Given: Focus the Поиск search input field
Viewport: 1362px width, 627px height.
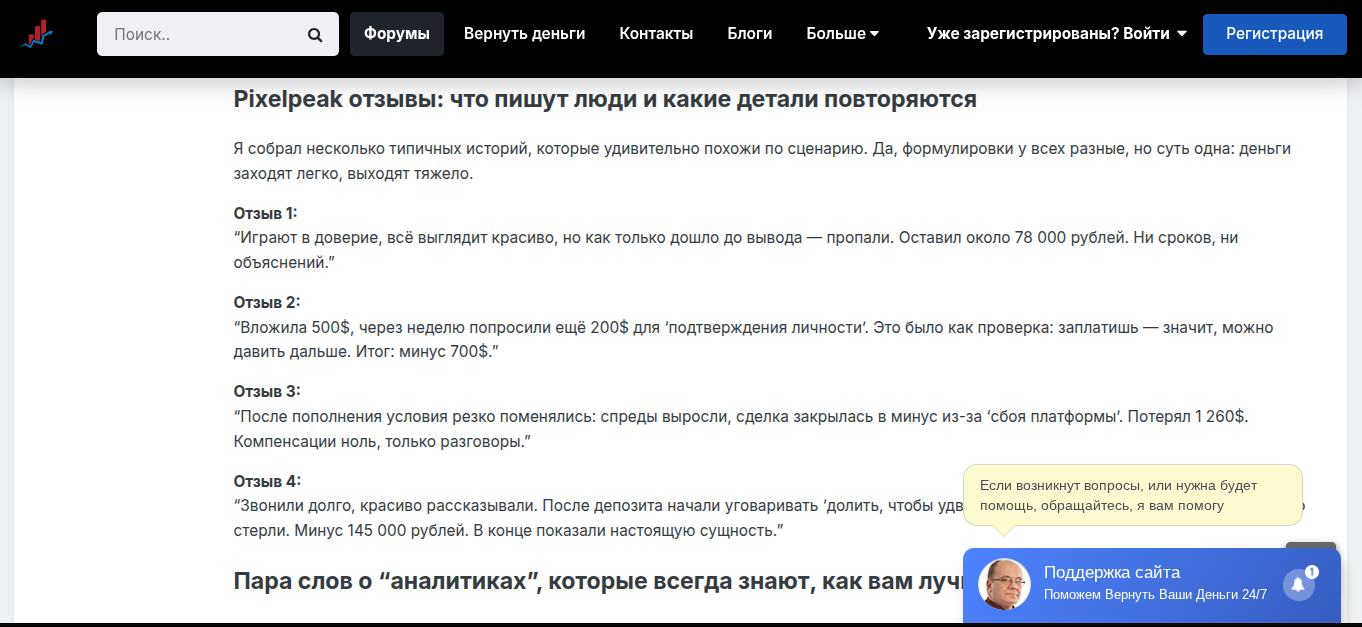Looking at the screenshot, I should pyautogui.click(x=205, y=34).
